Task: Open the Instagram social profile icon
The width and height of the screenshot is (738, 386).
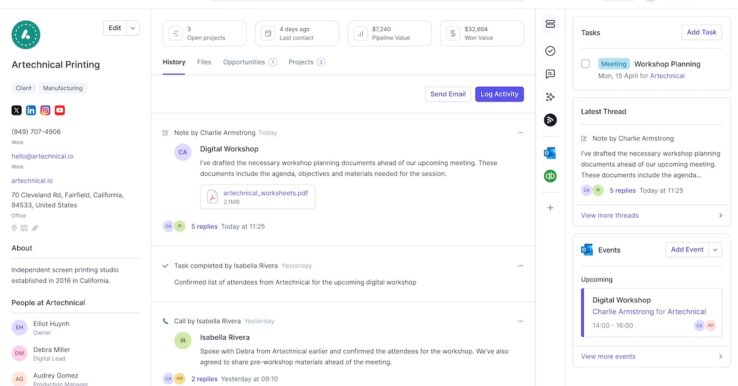Action: 45,110
